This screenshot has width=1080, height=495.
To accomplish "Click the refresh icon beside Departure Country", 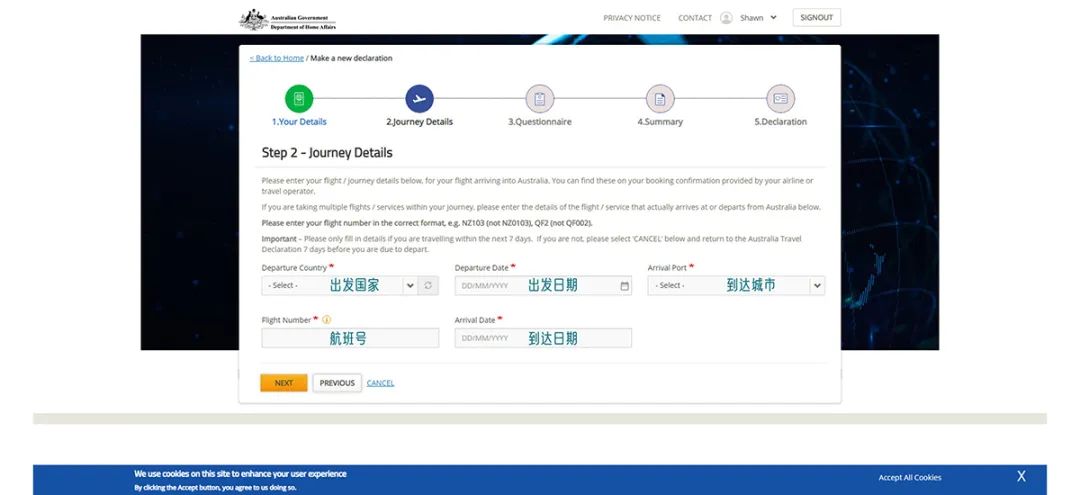I will coord(428,286).
